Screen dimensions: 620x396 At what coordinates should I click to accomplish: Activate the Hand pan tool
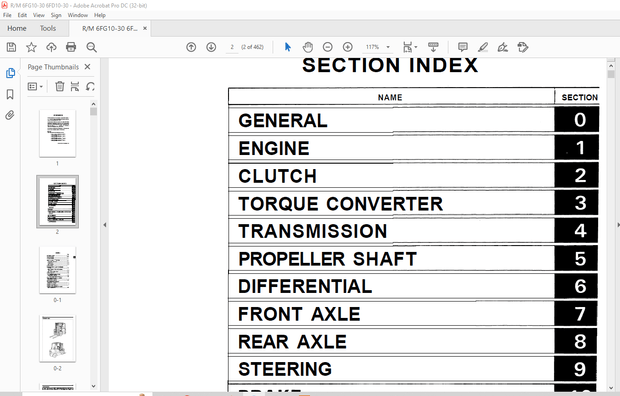[x=308, y=47]
